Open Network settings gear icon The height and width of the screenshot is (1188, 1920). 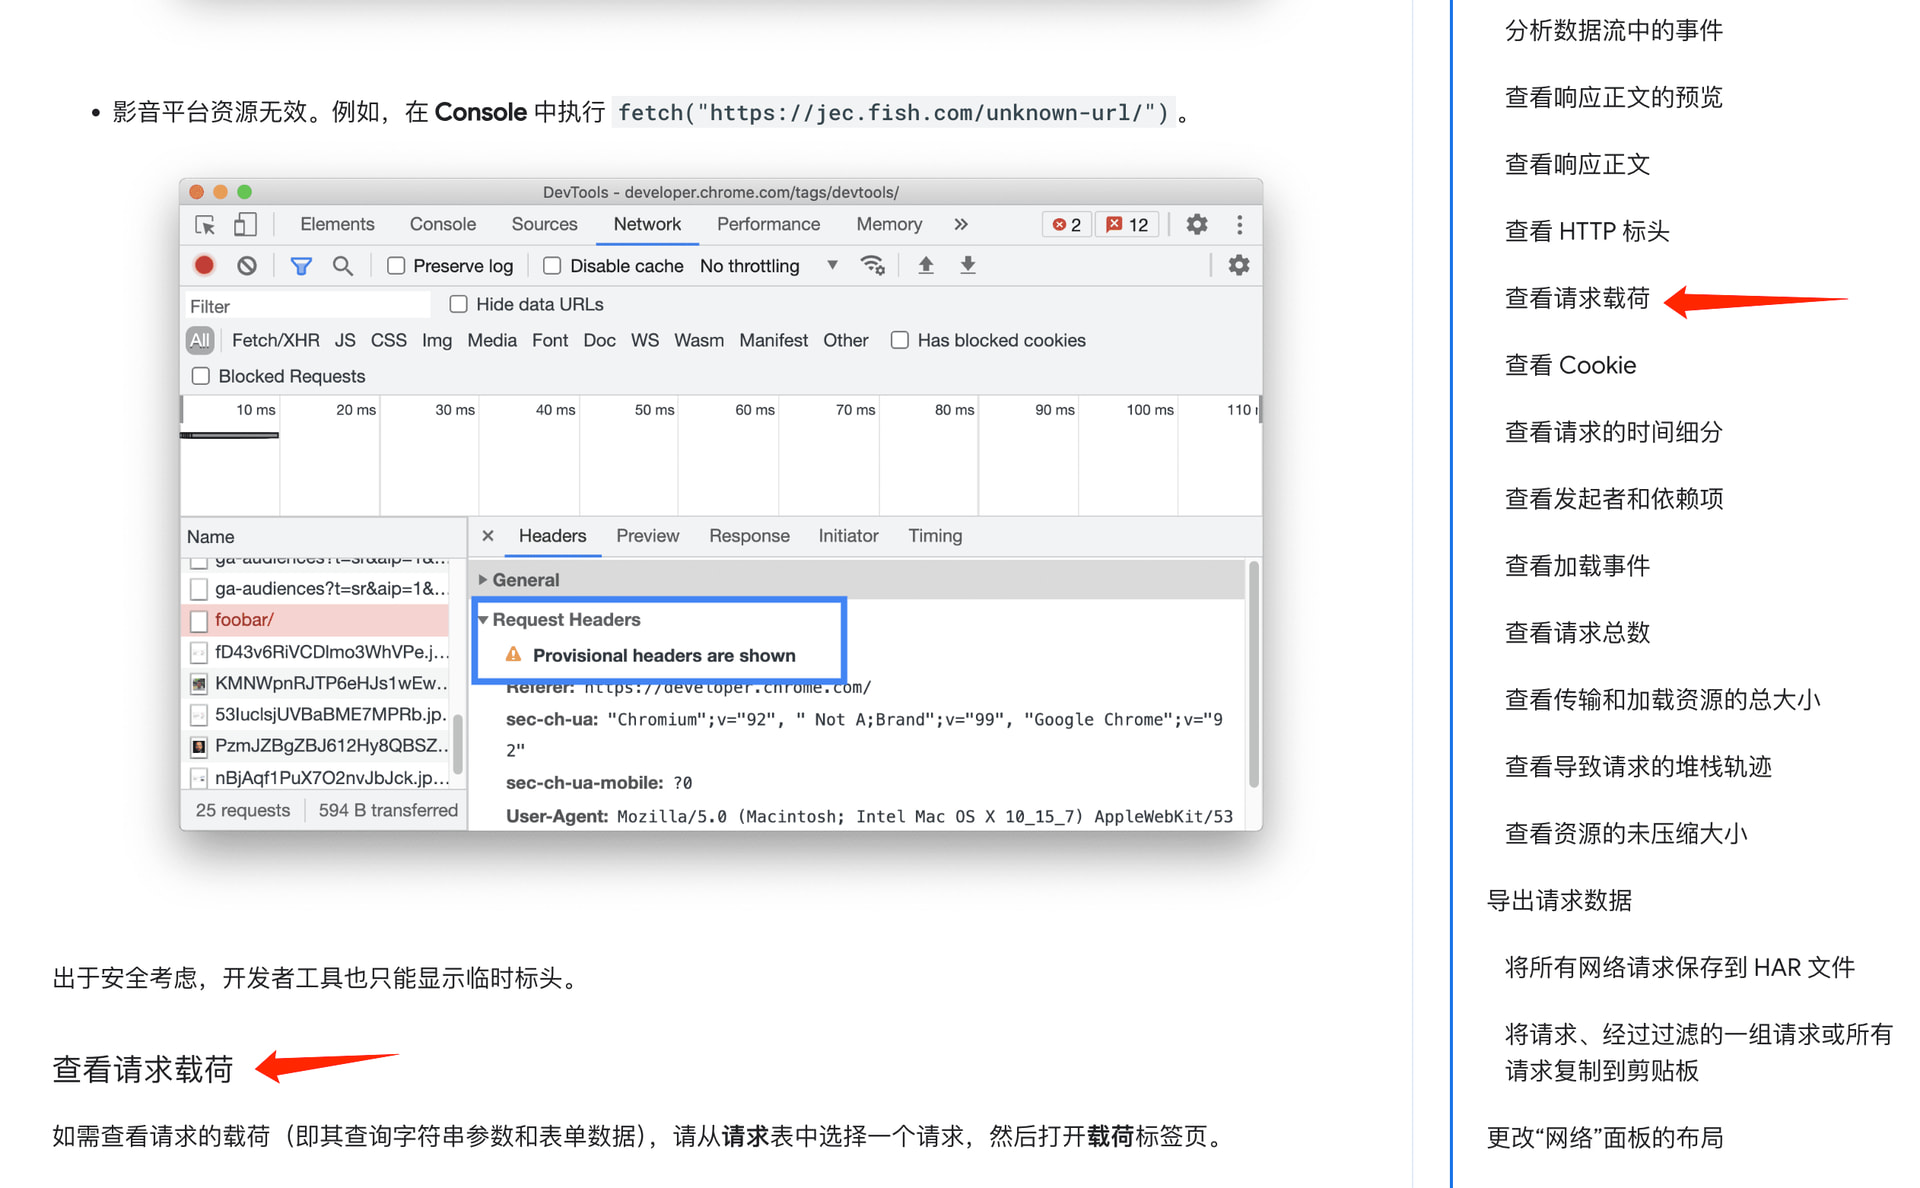click(x=1238, y=265)
